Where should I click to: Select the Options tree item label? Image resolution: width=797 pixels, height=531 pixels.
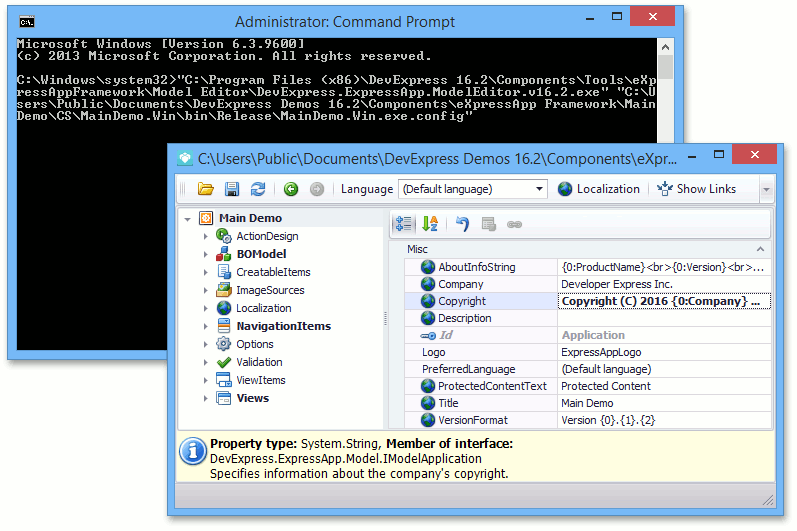(x=255, y=344)
